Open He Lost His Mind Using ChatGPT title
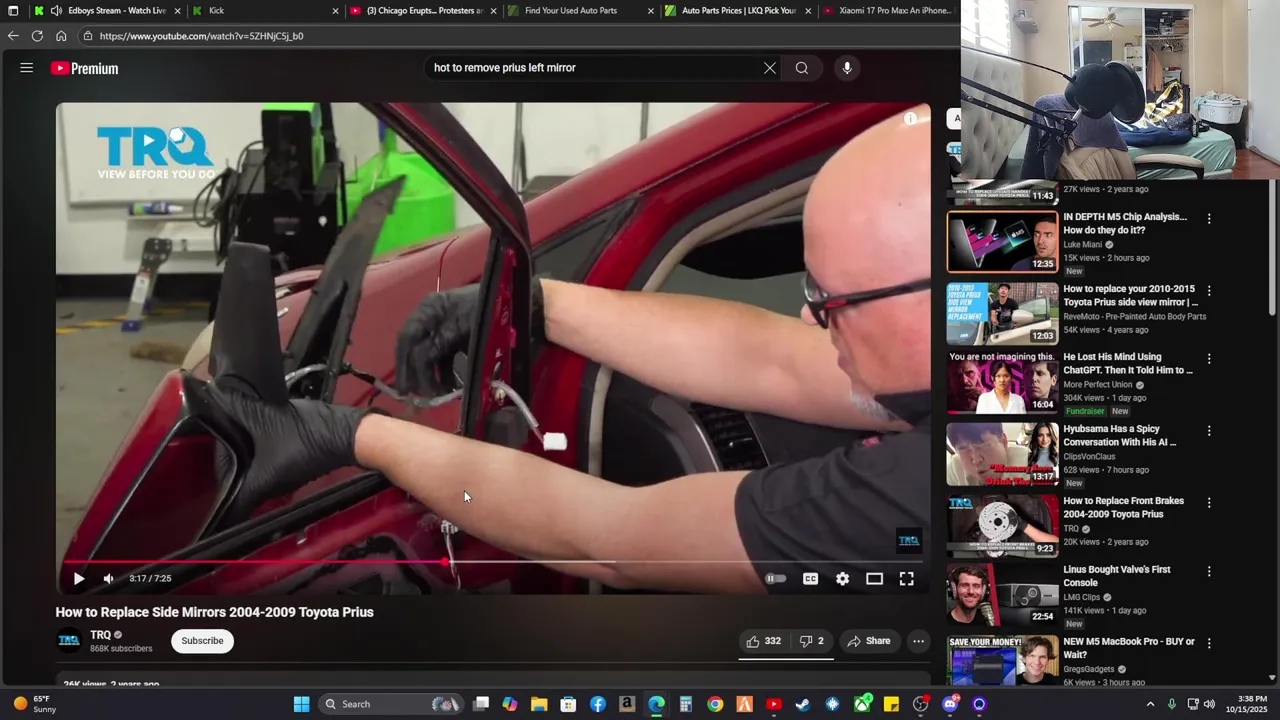 (x=1128, y=363)
